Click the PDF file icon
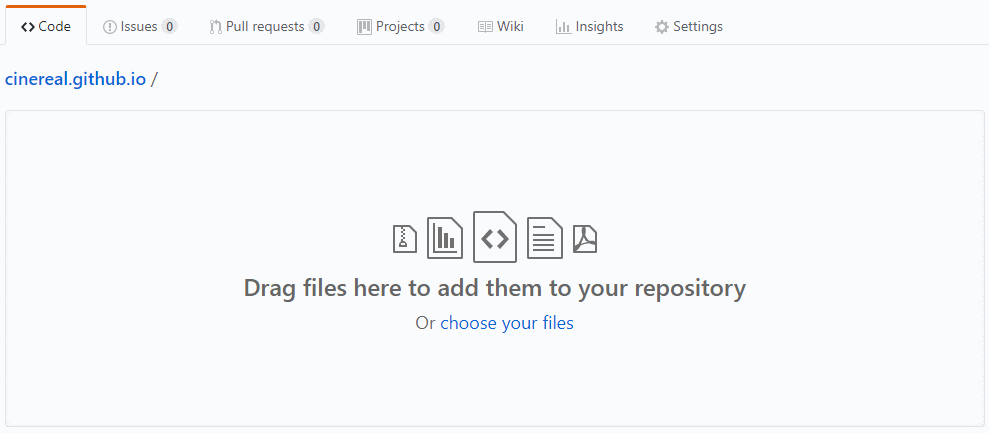This screenshot has height=433, width=989. click(x=585, y=239)
